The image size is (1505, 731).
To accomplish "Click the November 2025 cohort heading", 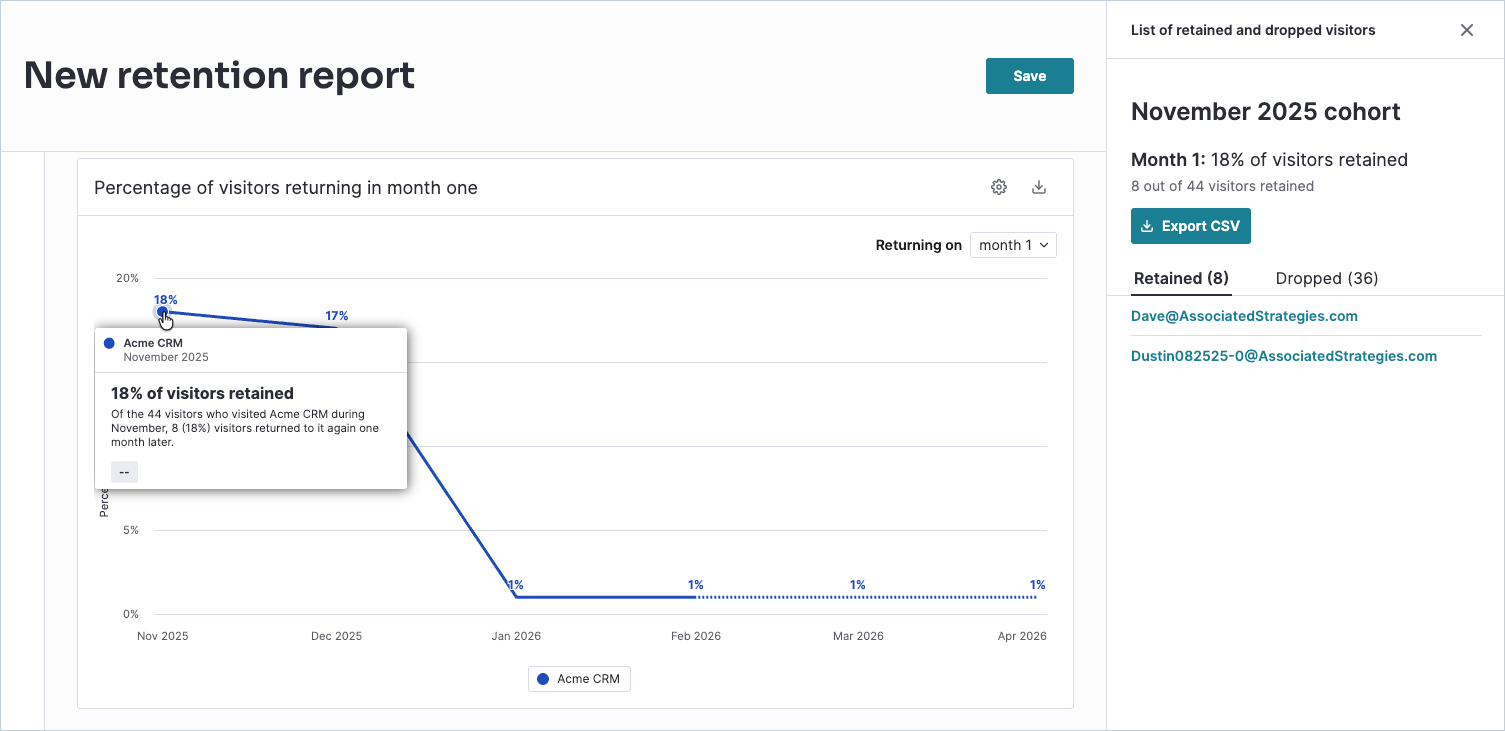I will (1265, 112).
